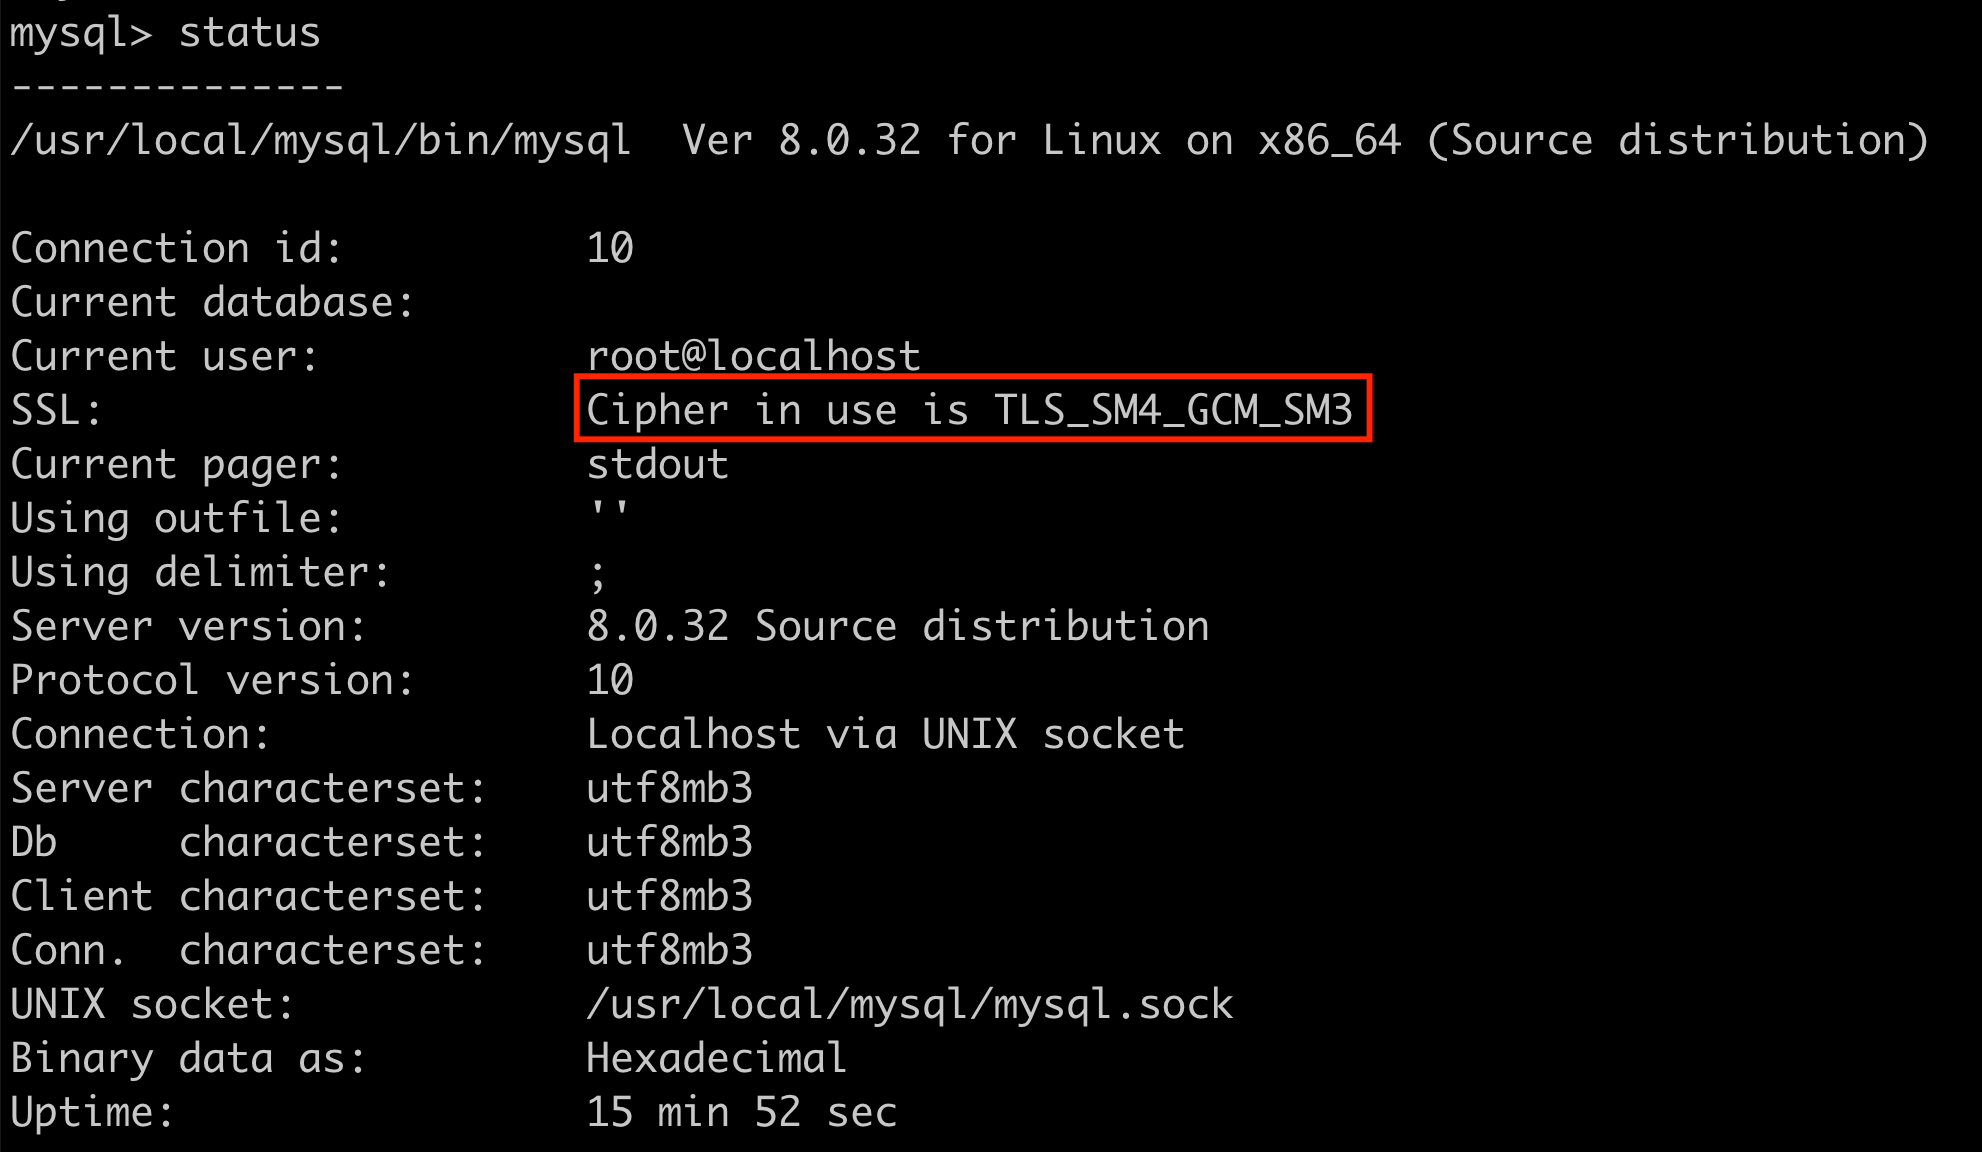Click the 'Conn. characterset:' label

coord(248,950)
